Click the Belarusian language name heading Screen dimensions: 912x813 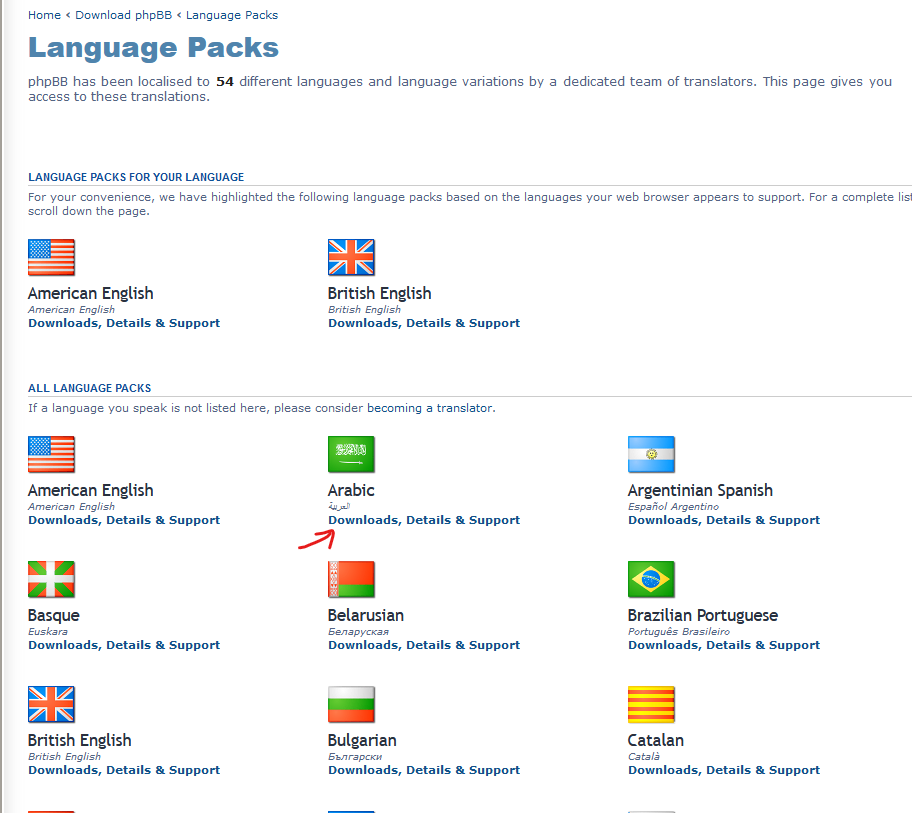366,615
